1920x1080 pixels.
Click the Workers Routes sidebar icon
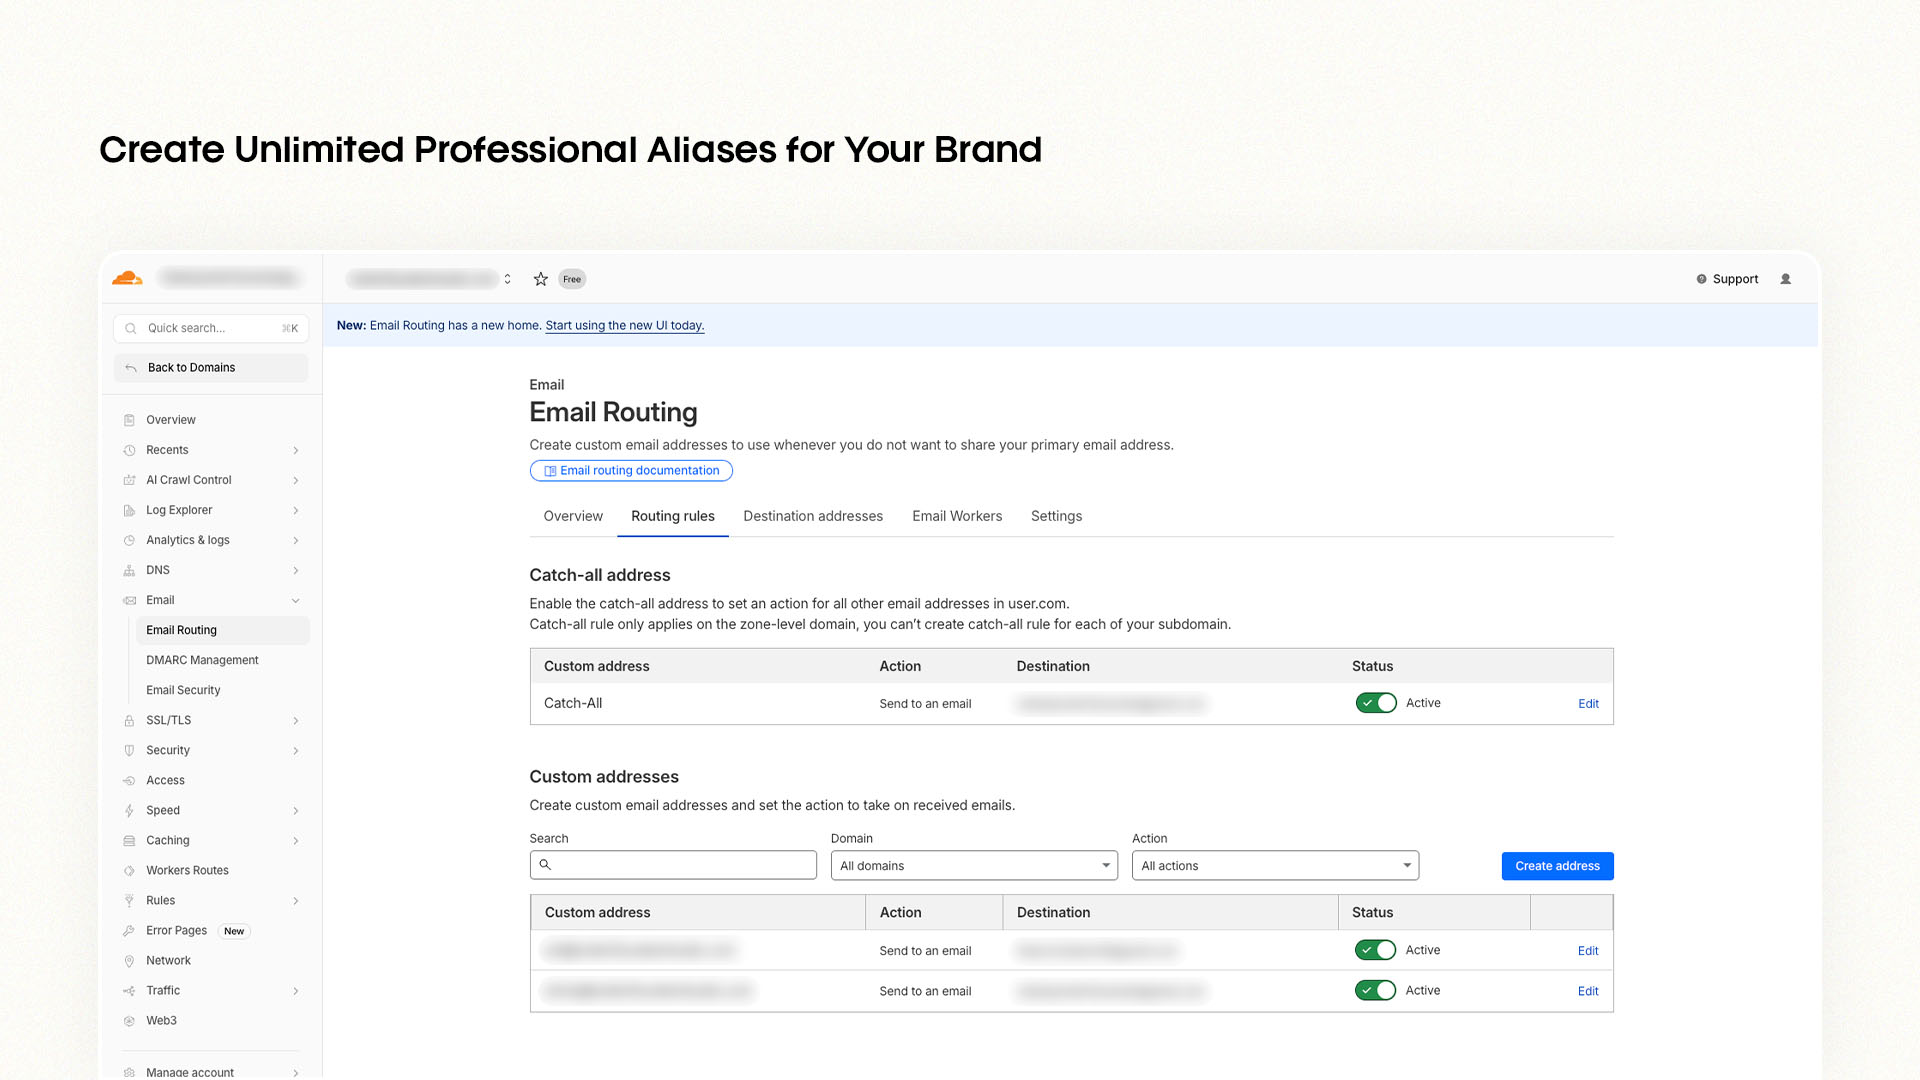pos(130,870)
